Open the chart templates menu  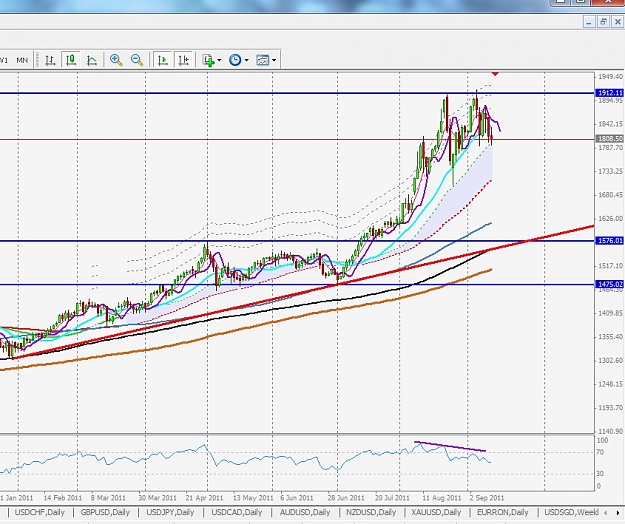(x=263, y=60)
